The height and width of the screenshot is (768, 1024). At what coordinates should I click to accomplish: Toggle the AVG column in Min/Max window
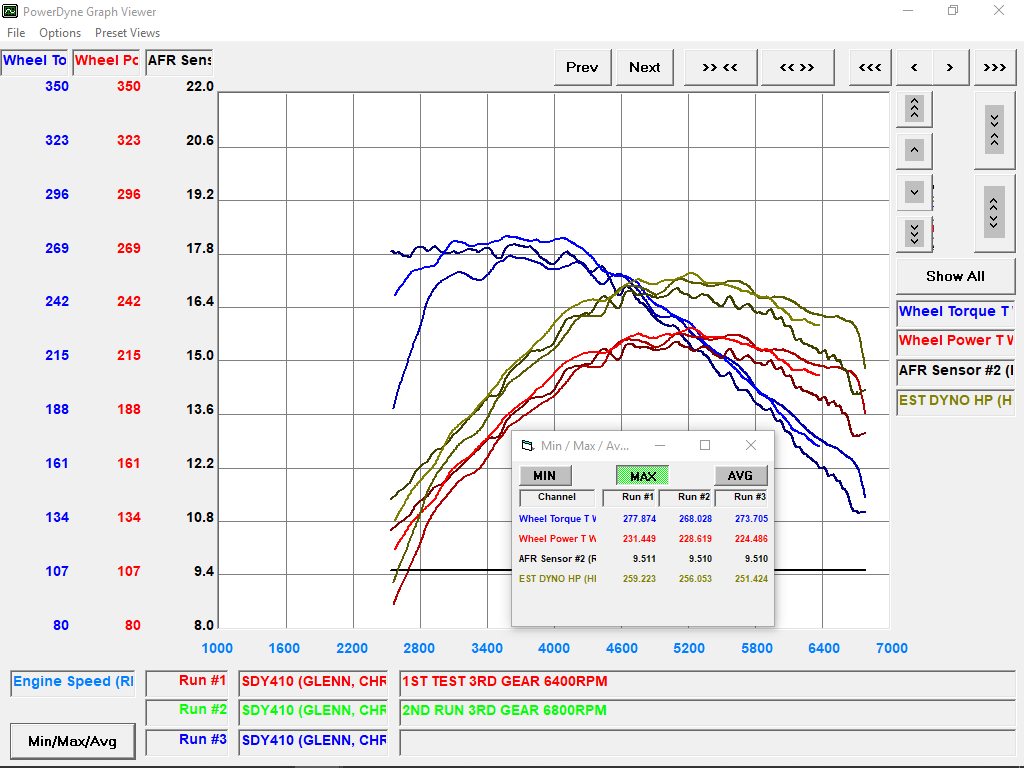point(740,475)
